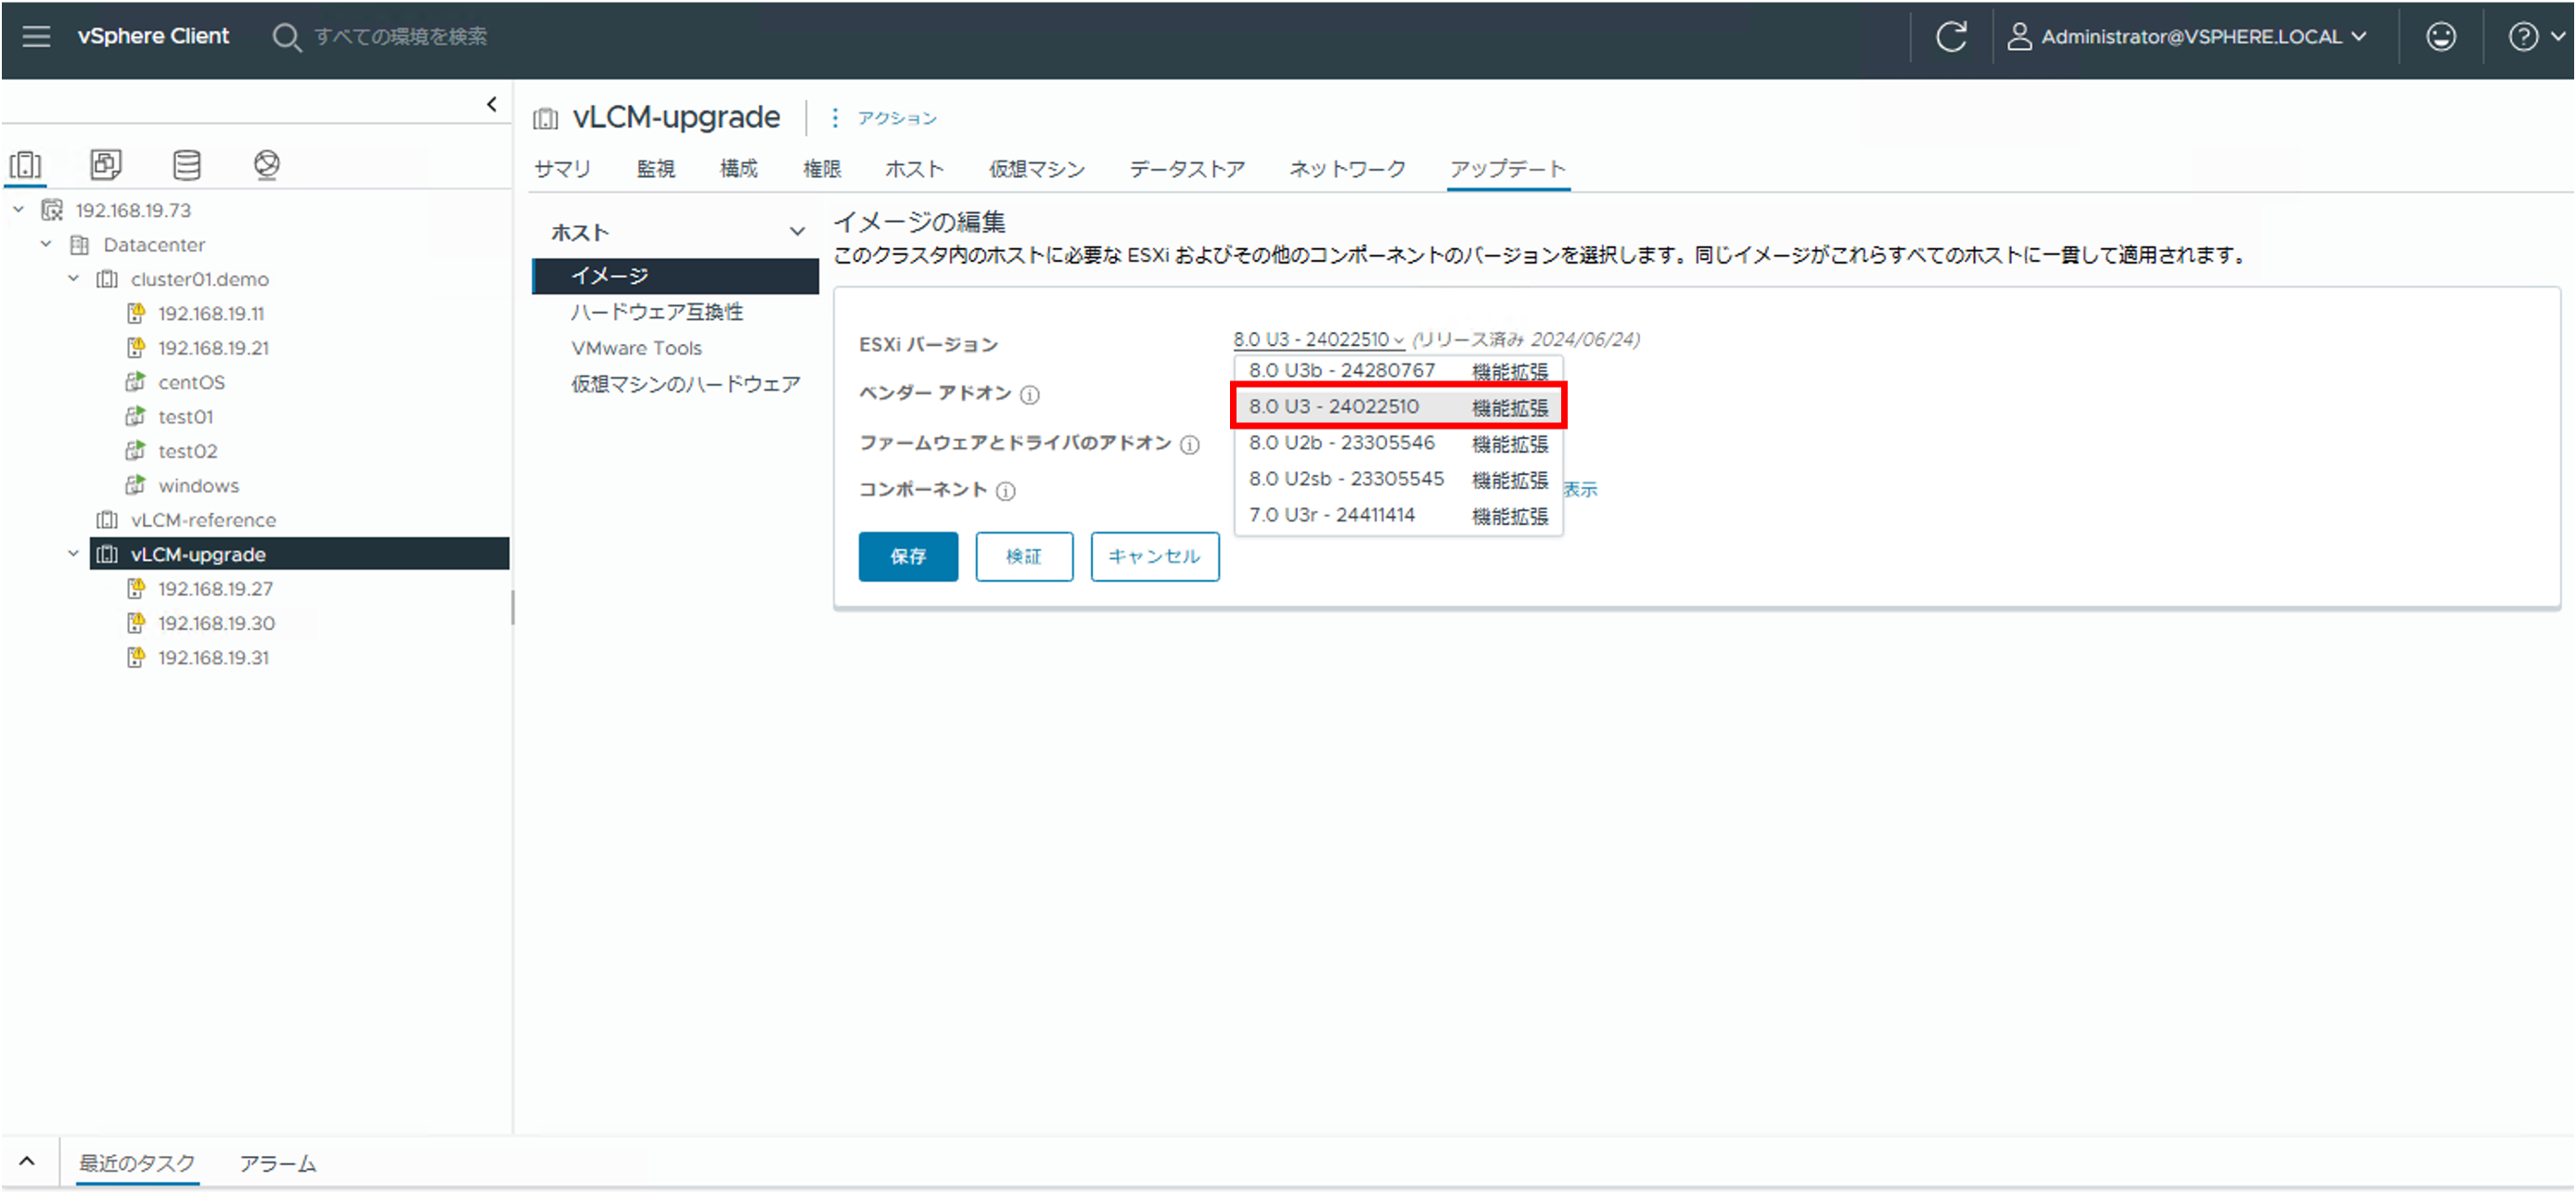Viewport: 2576px width, 1194px height.
Task: Open the hamburger navigation menu
Action: [x=36, y=37]
